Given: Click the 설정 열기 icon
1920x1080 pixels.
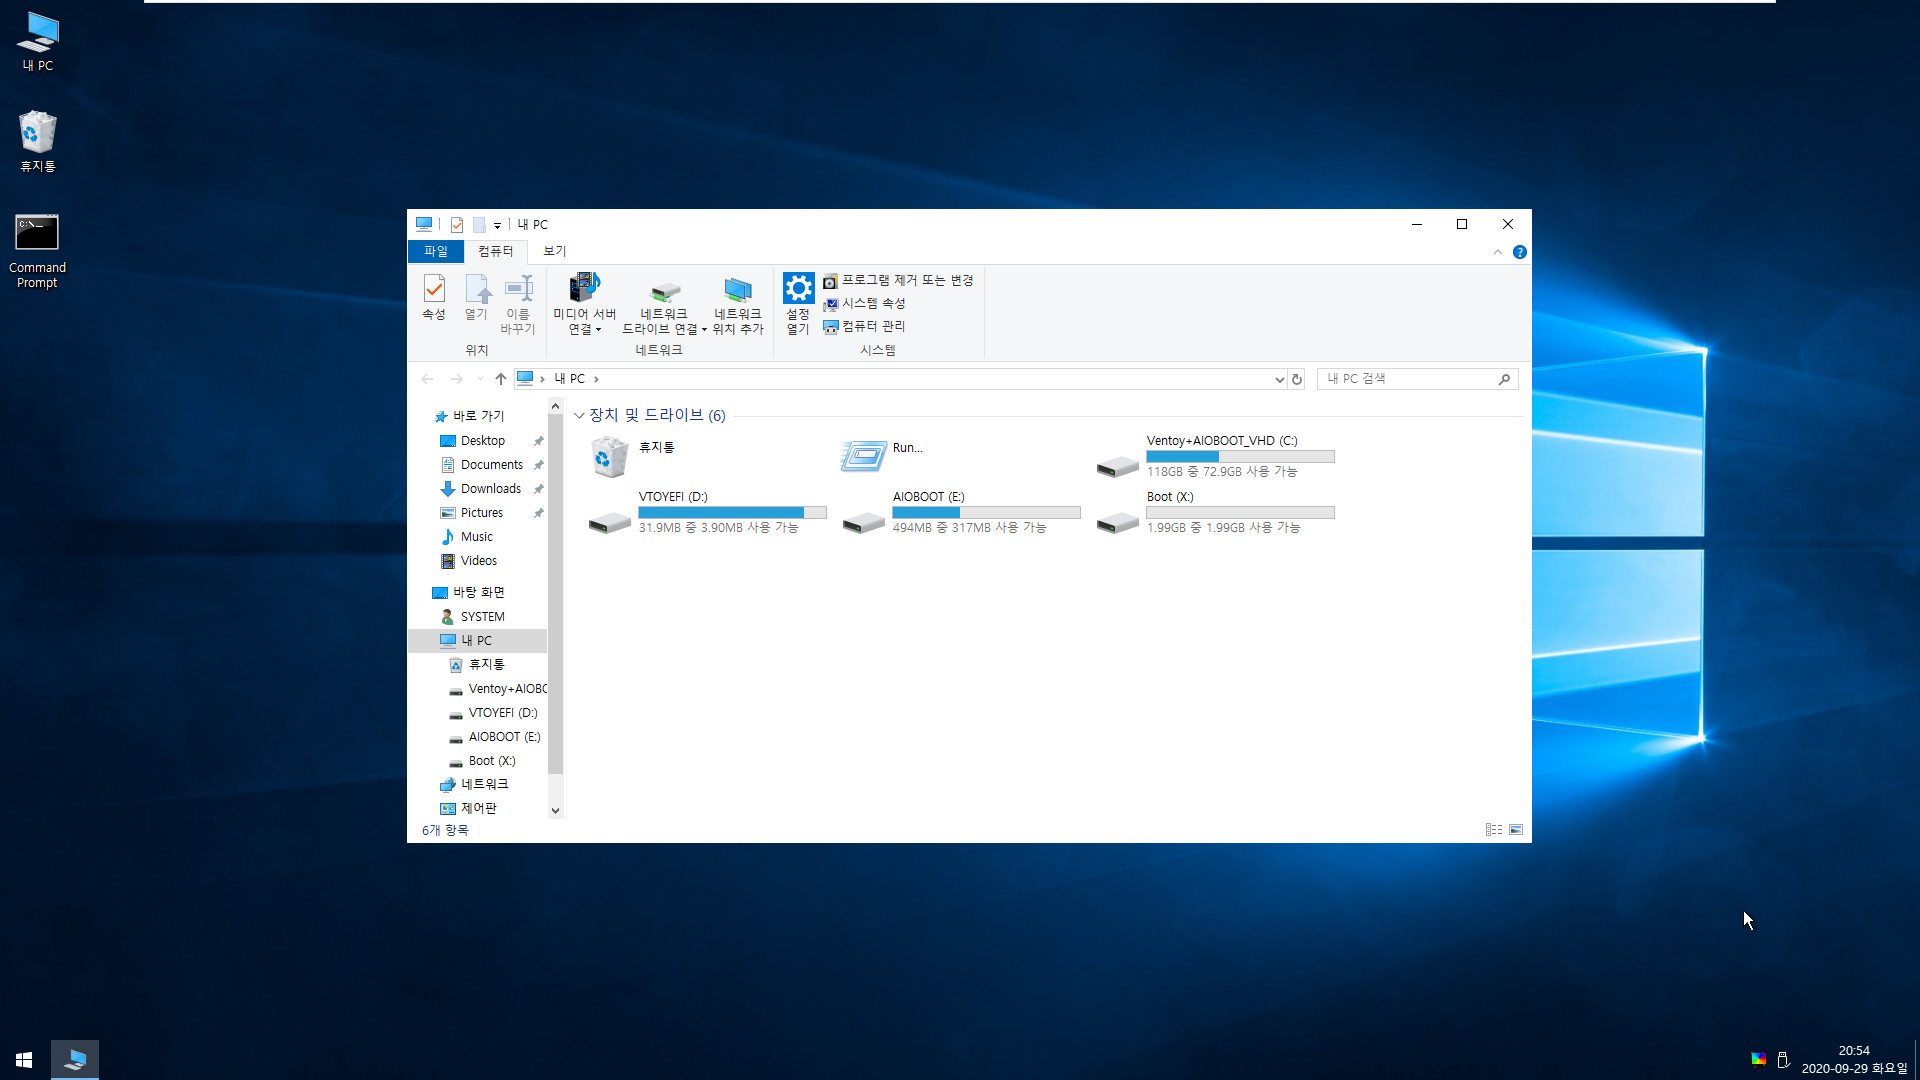Looking at the screenshot, I should point(798,301).
